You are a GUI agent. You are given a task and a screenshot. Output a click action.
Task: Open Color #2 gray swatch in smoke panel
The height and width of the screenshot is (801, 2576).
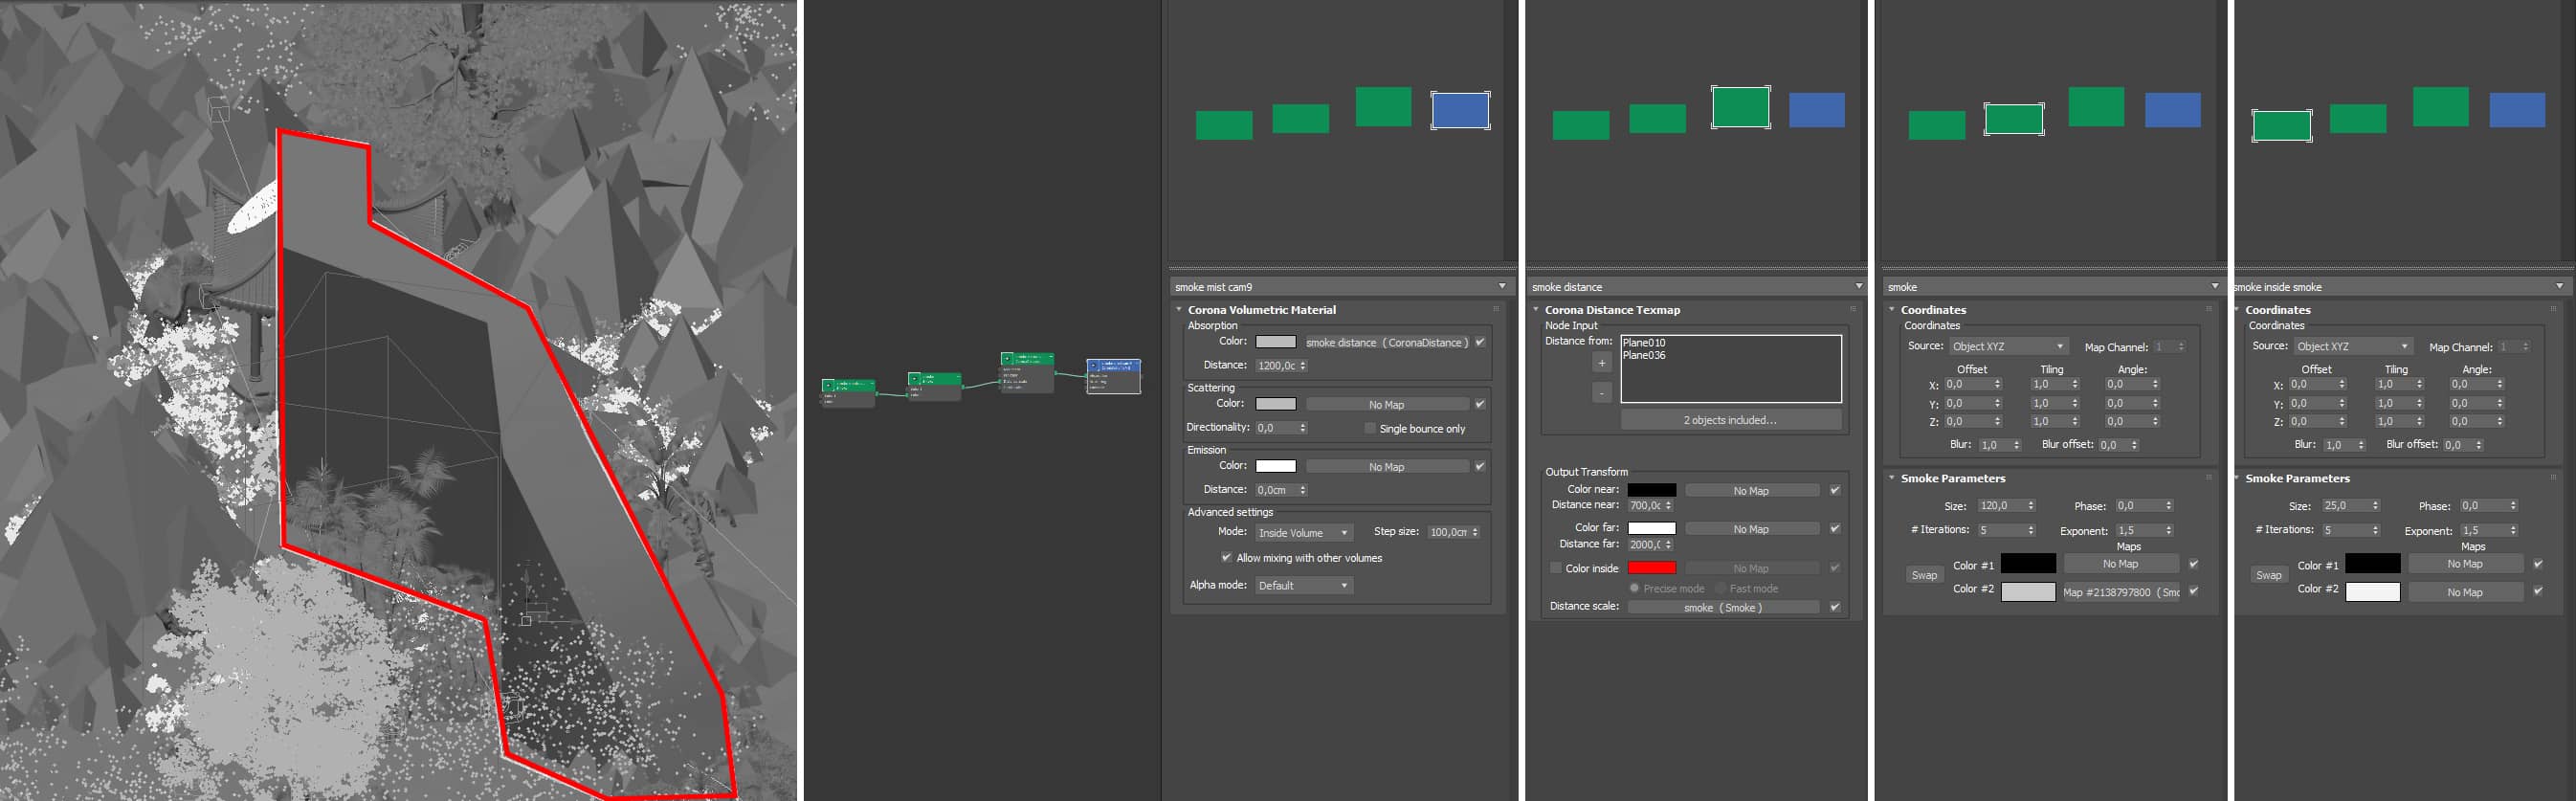2028,592
